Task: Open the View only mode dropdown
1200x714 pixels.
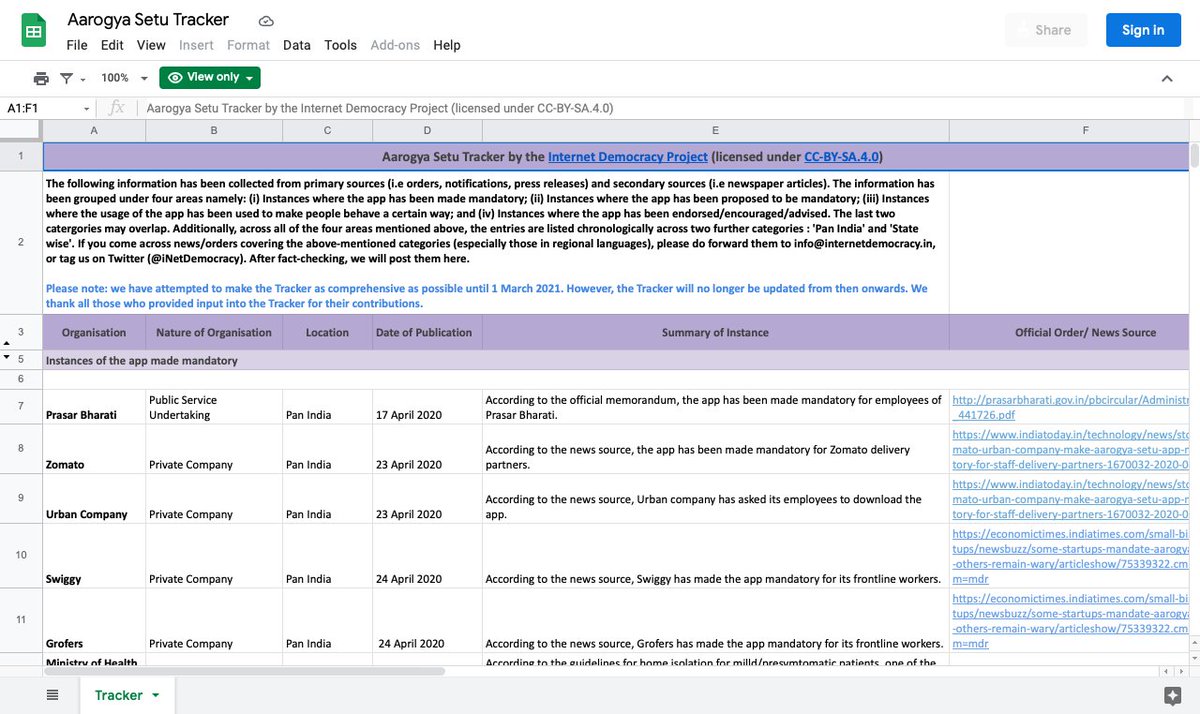Action: point(210,77)
